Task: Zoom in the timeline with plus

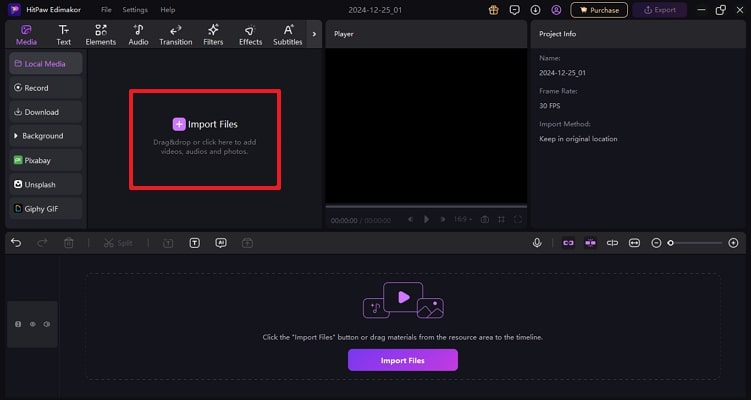Action: tap(733, 243)
